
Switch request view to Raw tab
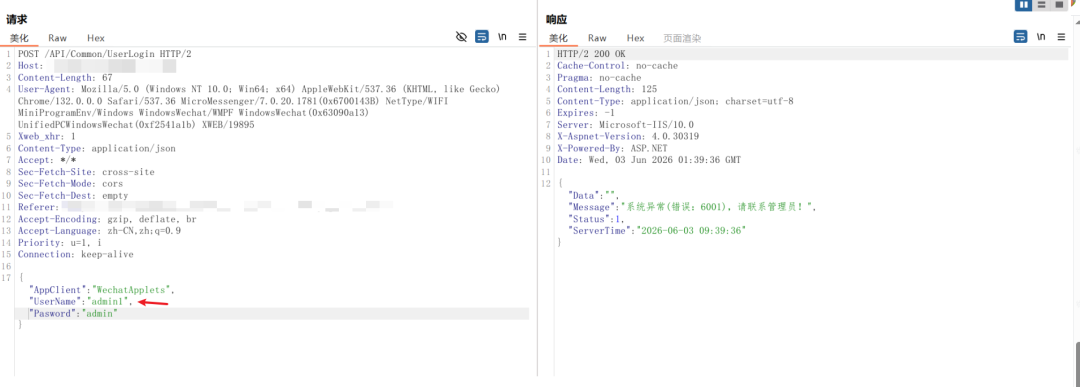[x=57, y=38]
